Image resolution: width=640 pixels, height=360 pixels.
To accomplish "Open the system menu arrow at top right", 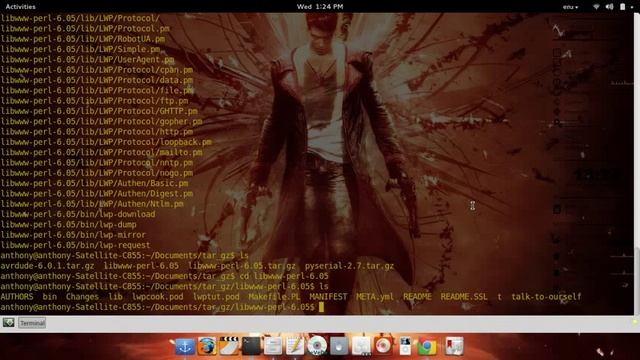I will (x=632, y=7).
